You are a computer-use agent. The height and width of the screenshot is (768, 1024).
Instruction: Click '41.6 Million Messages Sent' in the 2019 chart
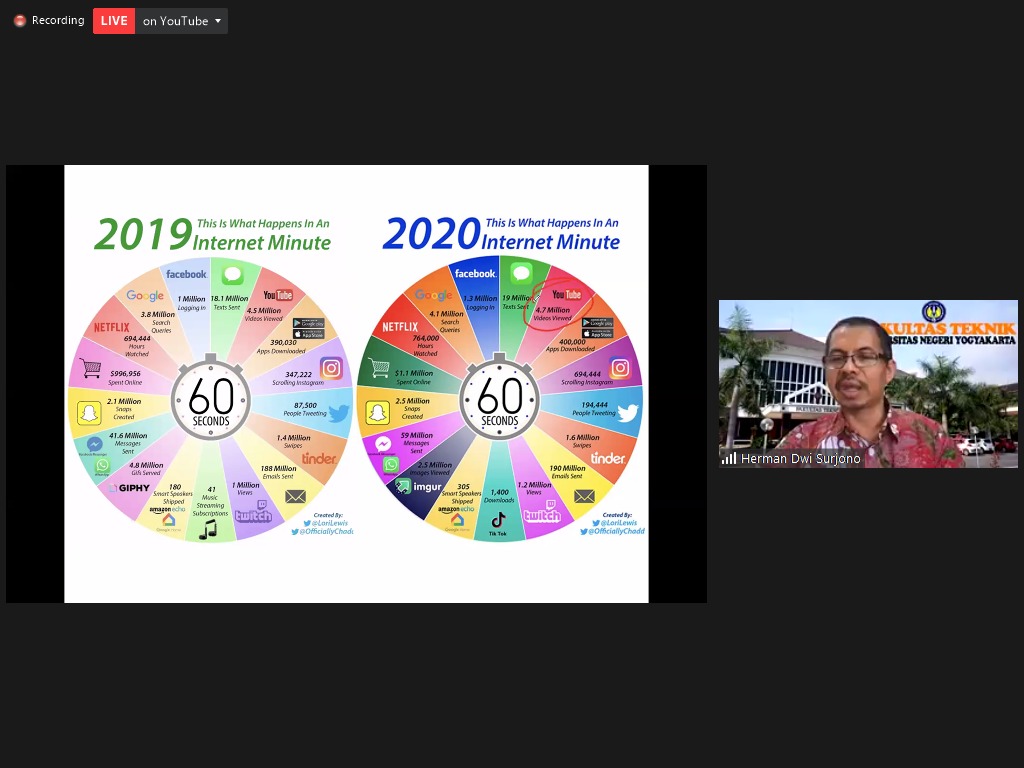point(128,443)
